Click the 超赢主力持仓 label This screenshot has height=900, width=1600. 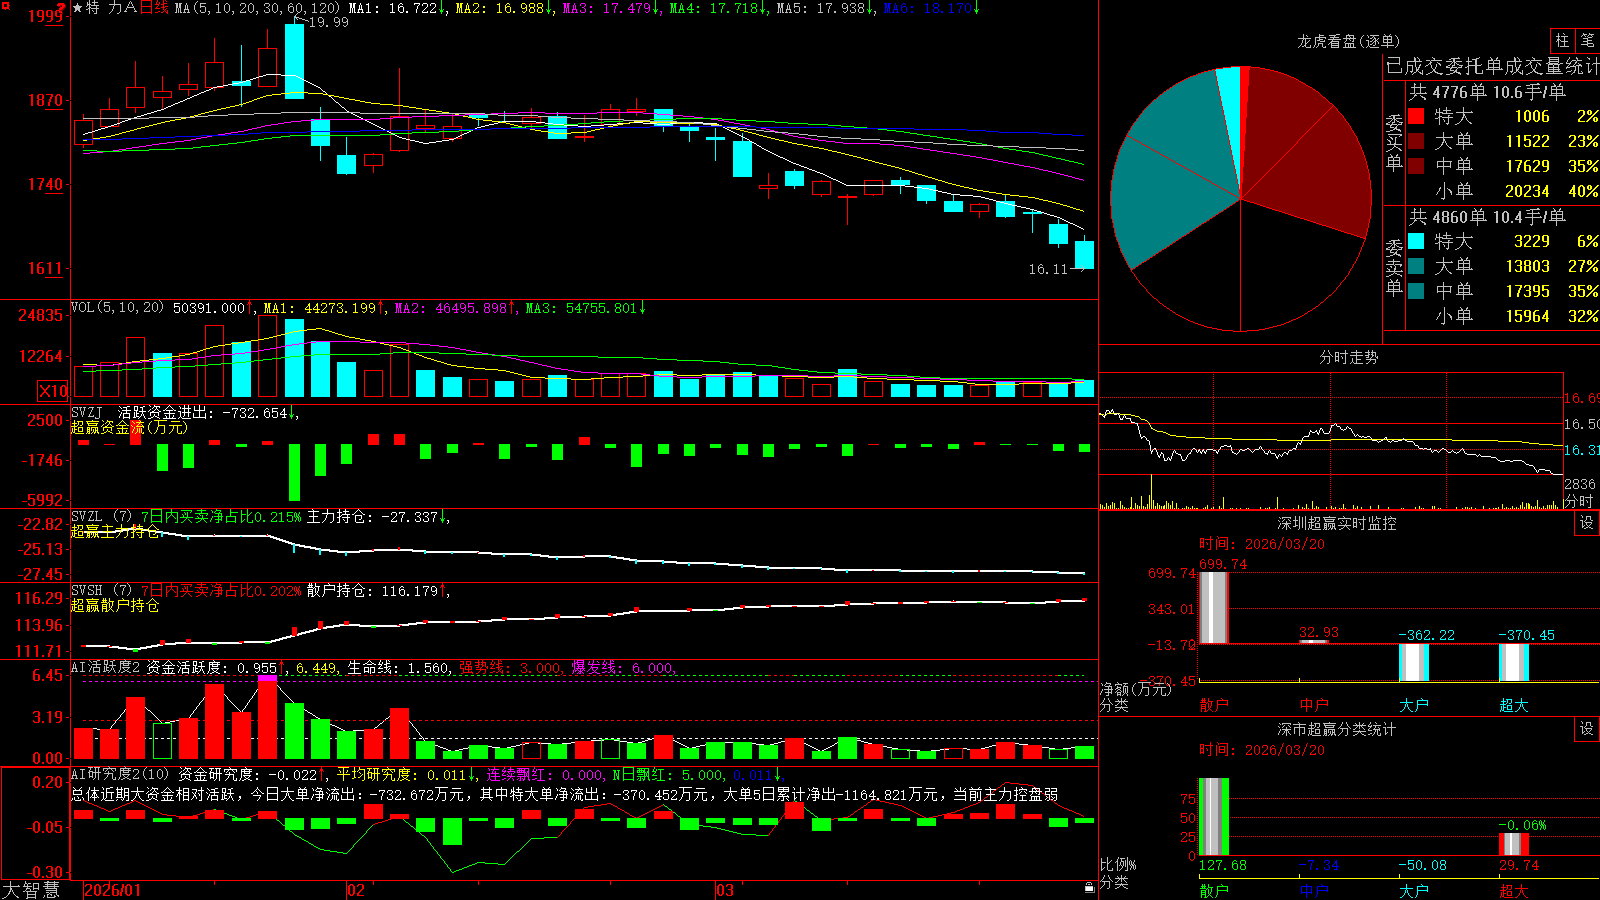(115, 531)
